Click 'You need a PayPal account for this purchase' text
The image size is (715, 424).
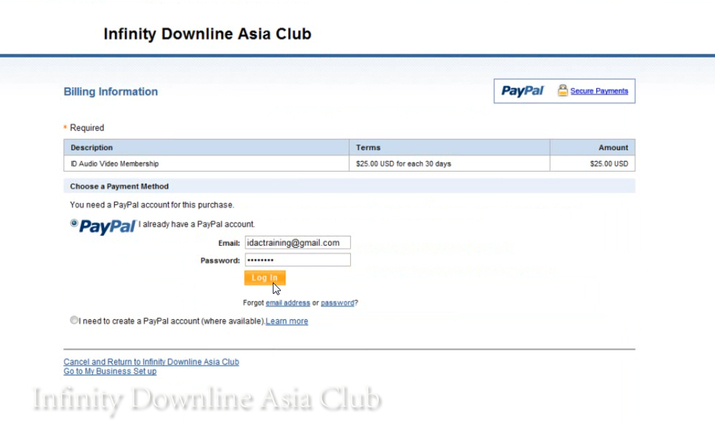pos(152,205)
